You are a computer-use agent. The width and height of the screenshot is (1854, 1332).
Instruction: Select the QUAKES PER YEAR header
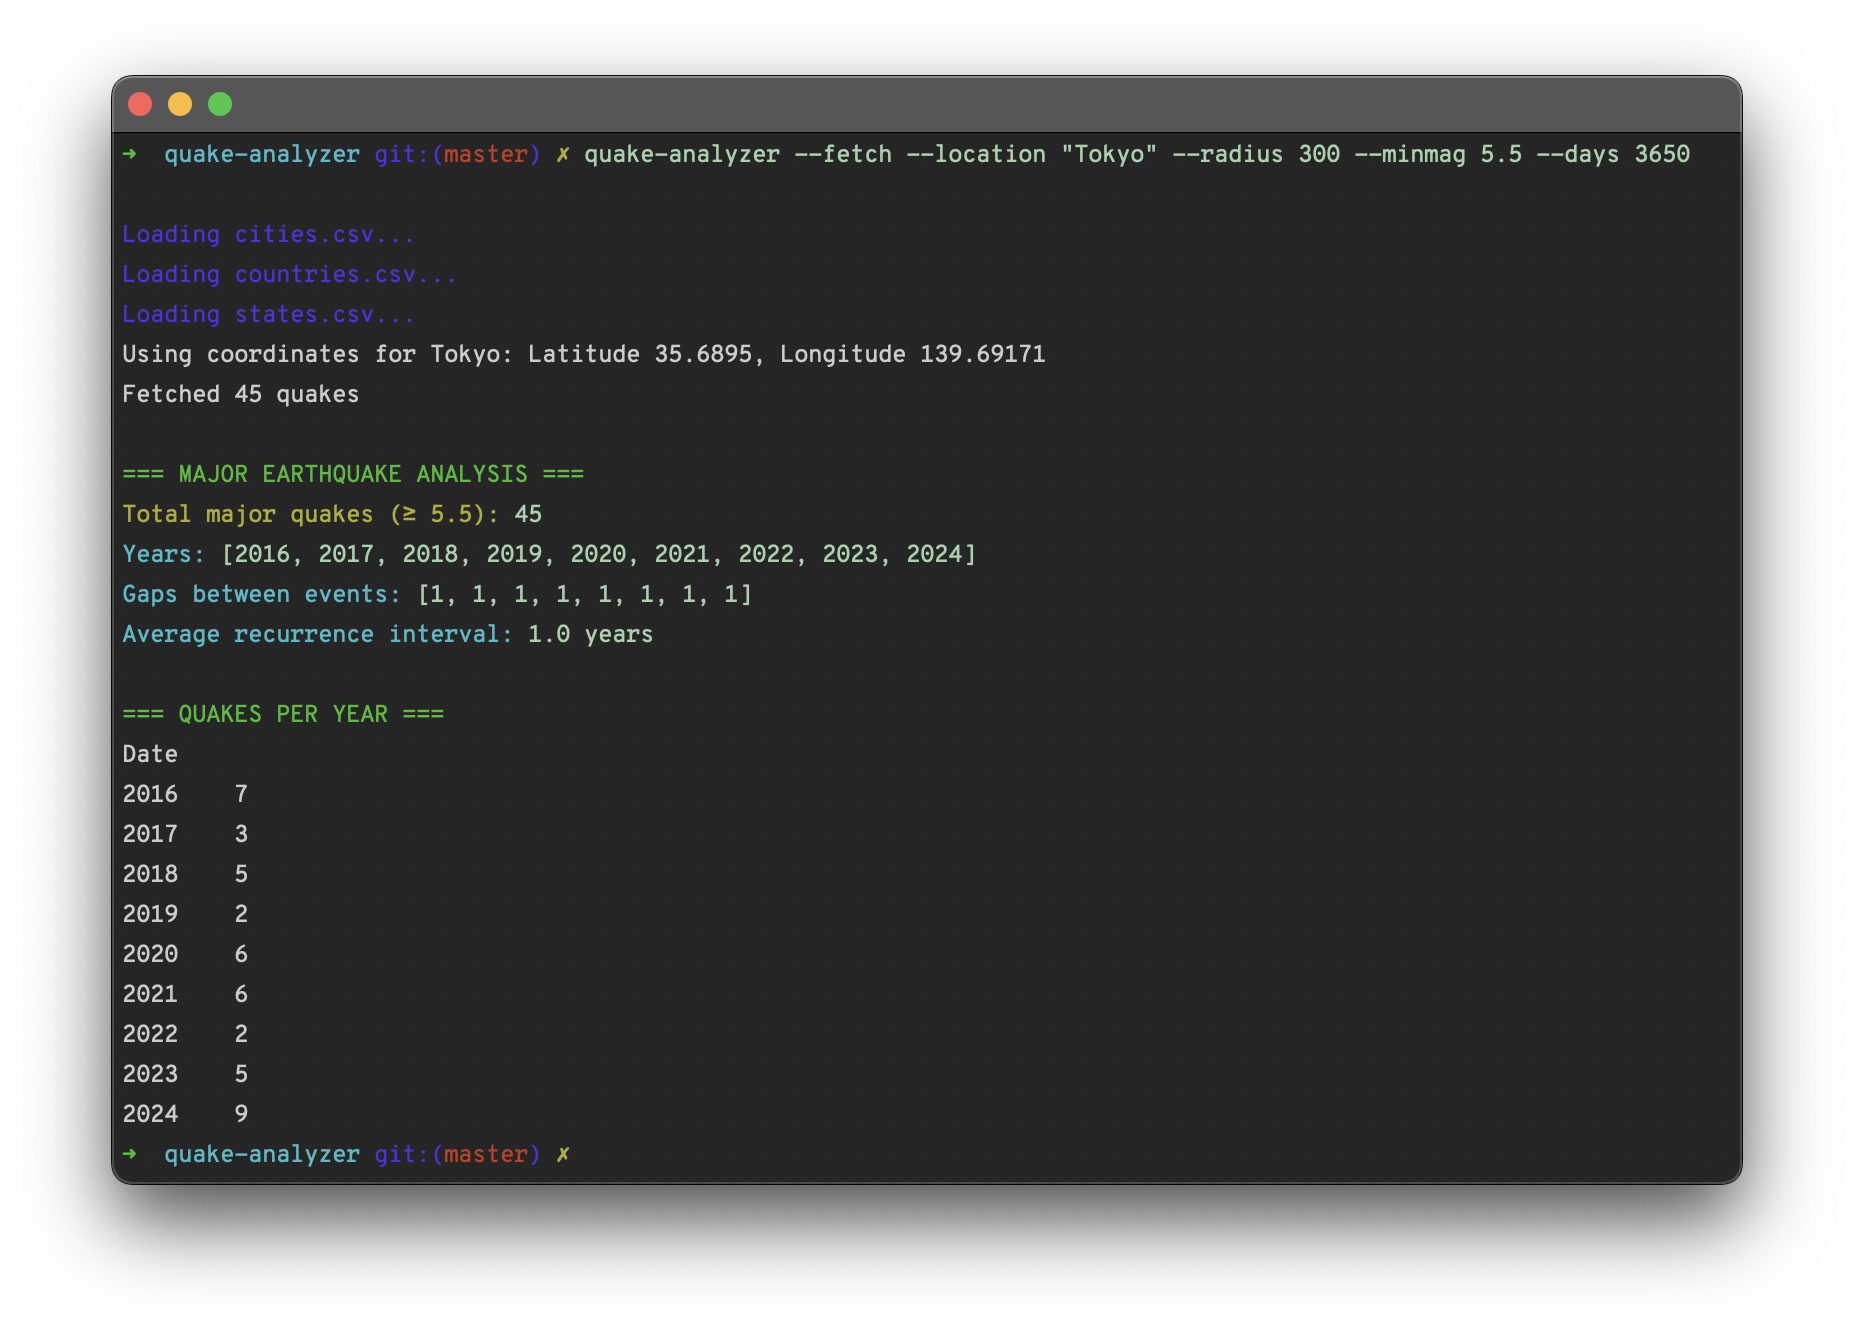(283, 713)
